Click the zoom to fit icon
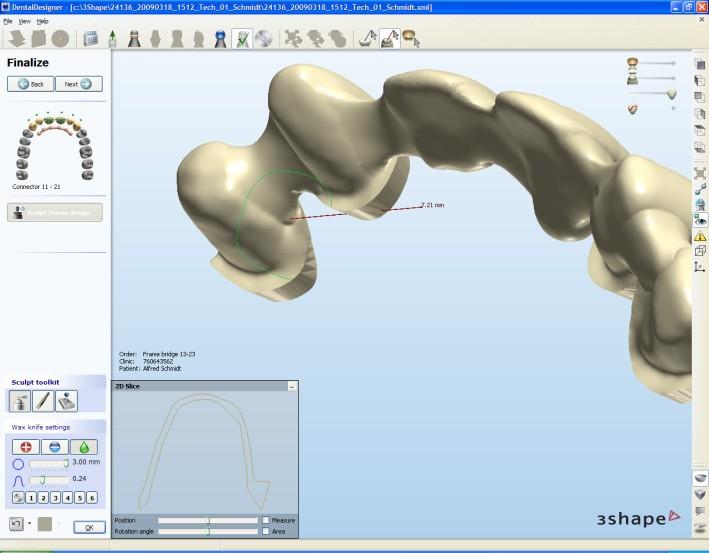This screenshot has width=709, height=553. [700, 174]
